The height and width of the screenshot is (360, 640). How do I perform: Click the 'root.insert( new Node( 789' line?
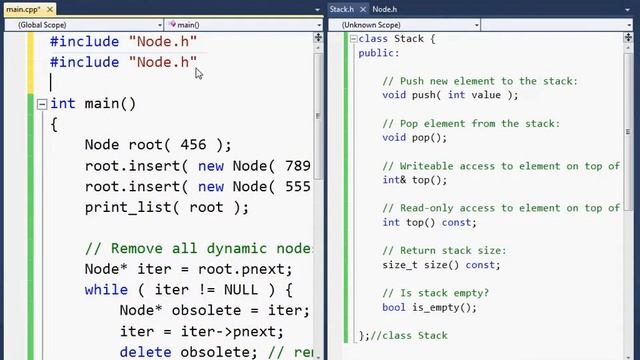point(198,166)
